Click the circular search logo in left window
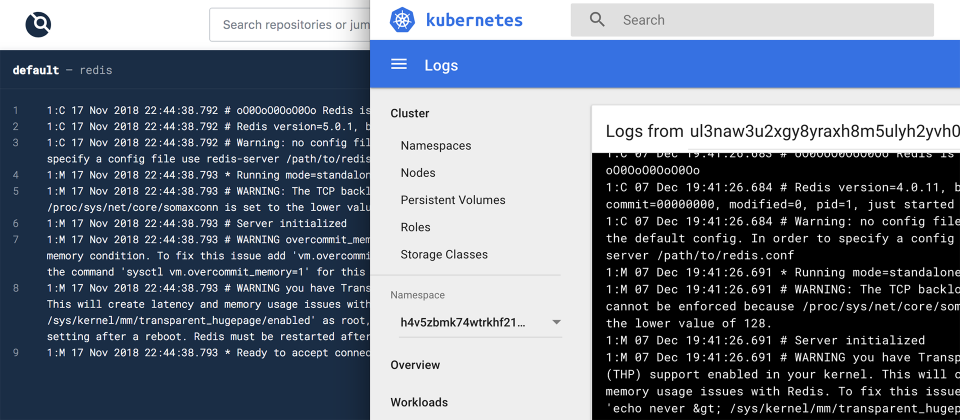This screenshot has height=420, width=960. click(38, 24)
